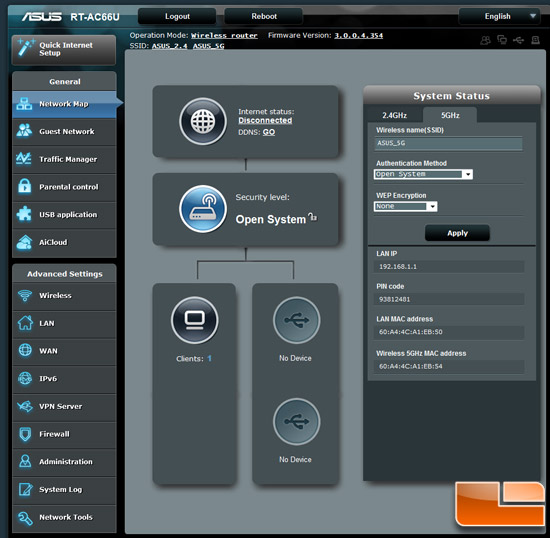Click the PIN code value 93812481
The image size is (550, 538).
pyautogui.click(x=394, y=299)
